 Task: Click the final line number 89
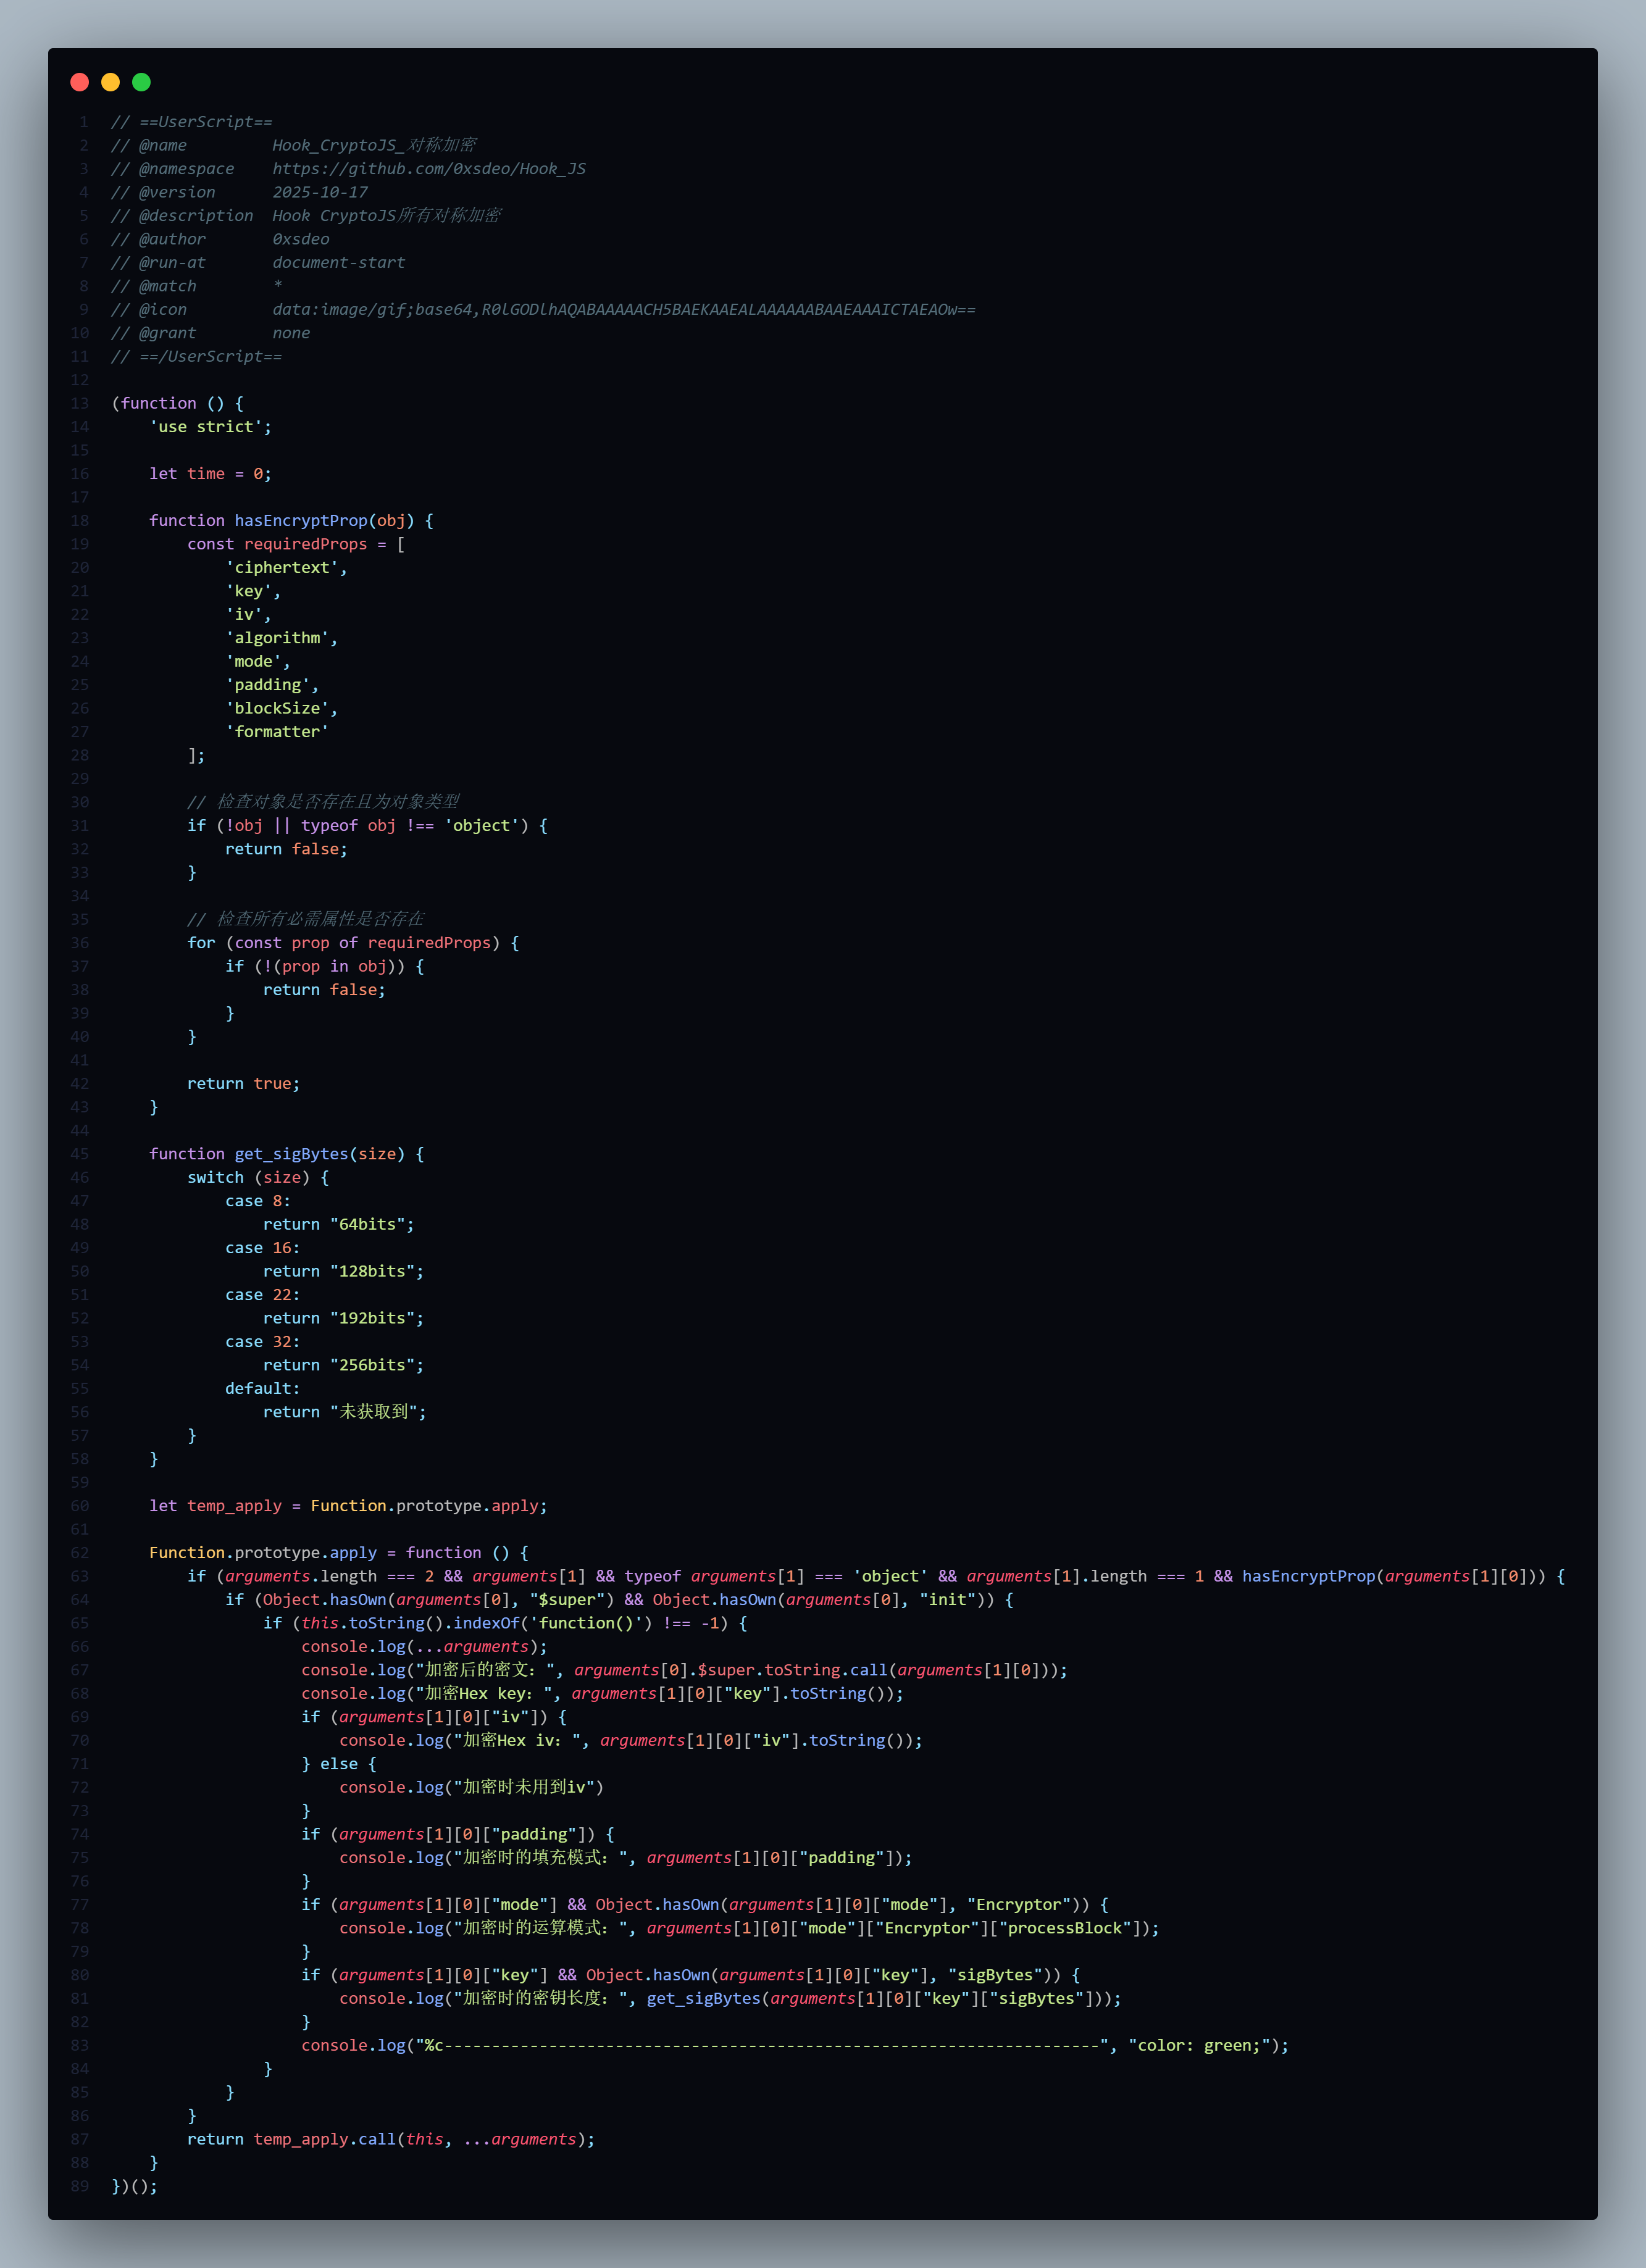pyautogui.click(x=79, y=2186)
